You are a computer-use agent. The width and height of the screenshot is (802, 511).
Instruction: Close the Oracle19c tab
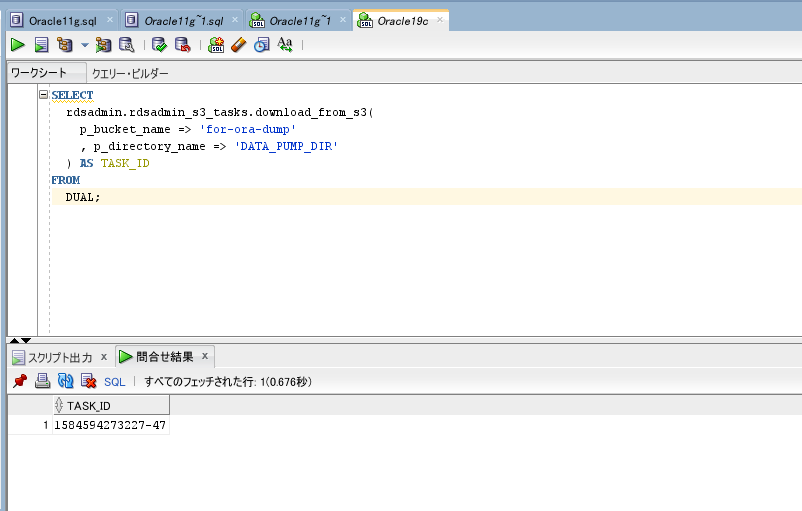pos(440,20)
